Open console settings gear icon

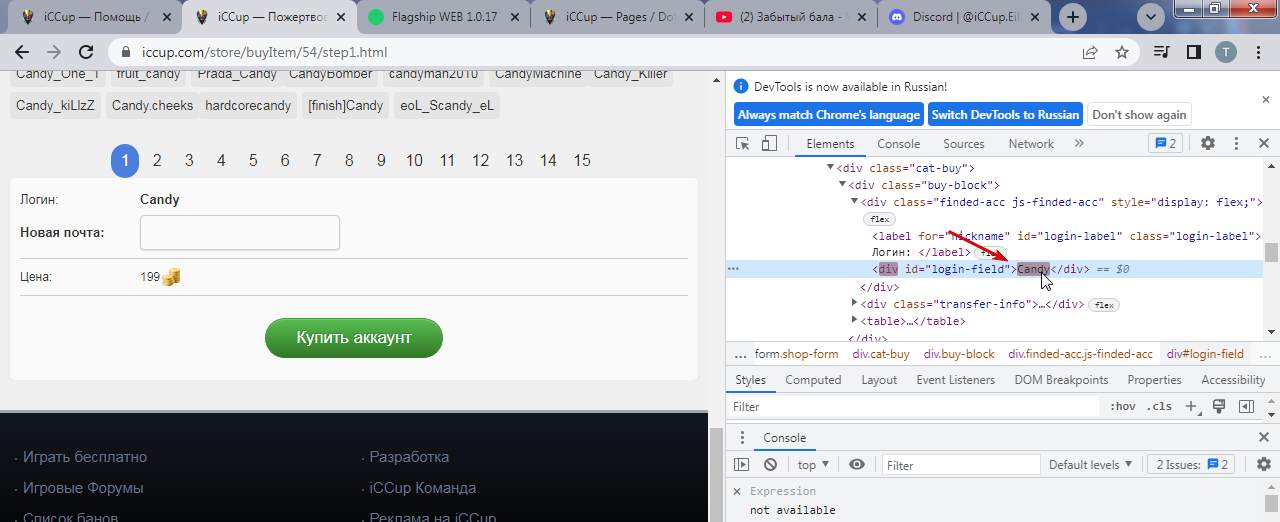[1264, 465]
